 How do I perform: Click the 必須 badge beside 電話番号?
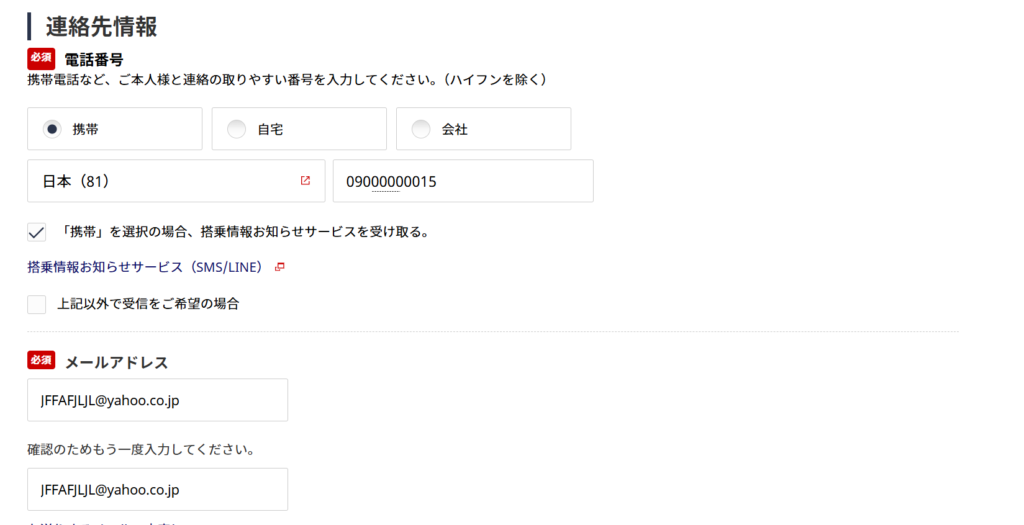point(41,59)
